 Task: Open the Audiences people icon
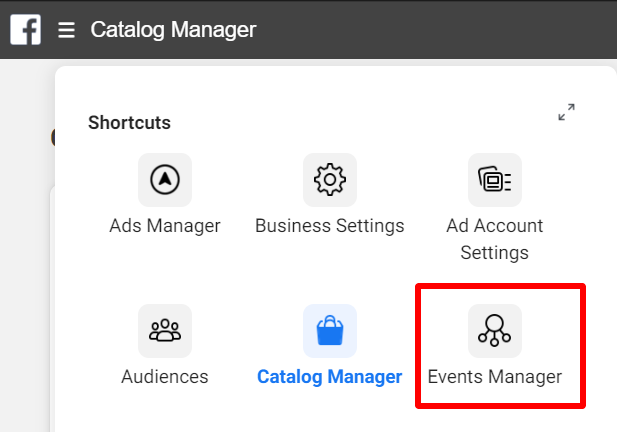click(x=165, y=331)
